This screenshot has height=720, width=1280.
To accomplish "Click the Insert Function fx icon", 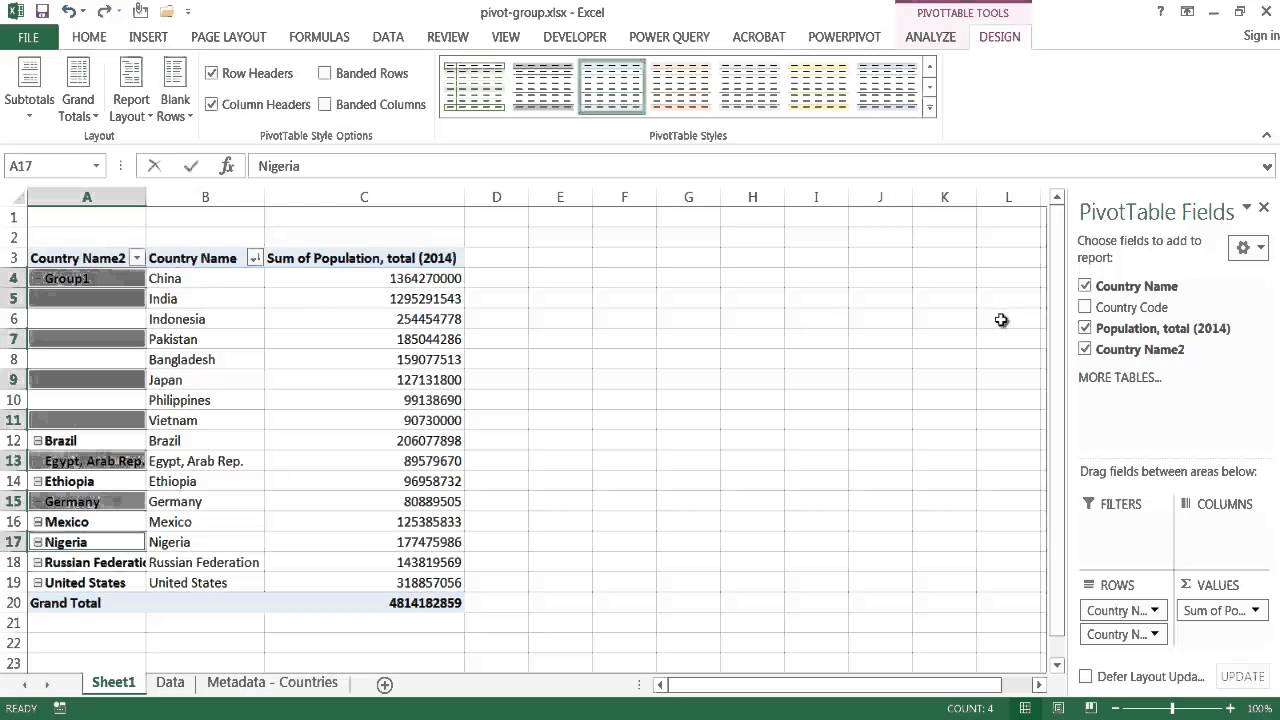I will [x=227, y=166].
